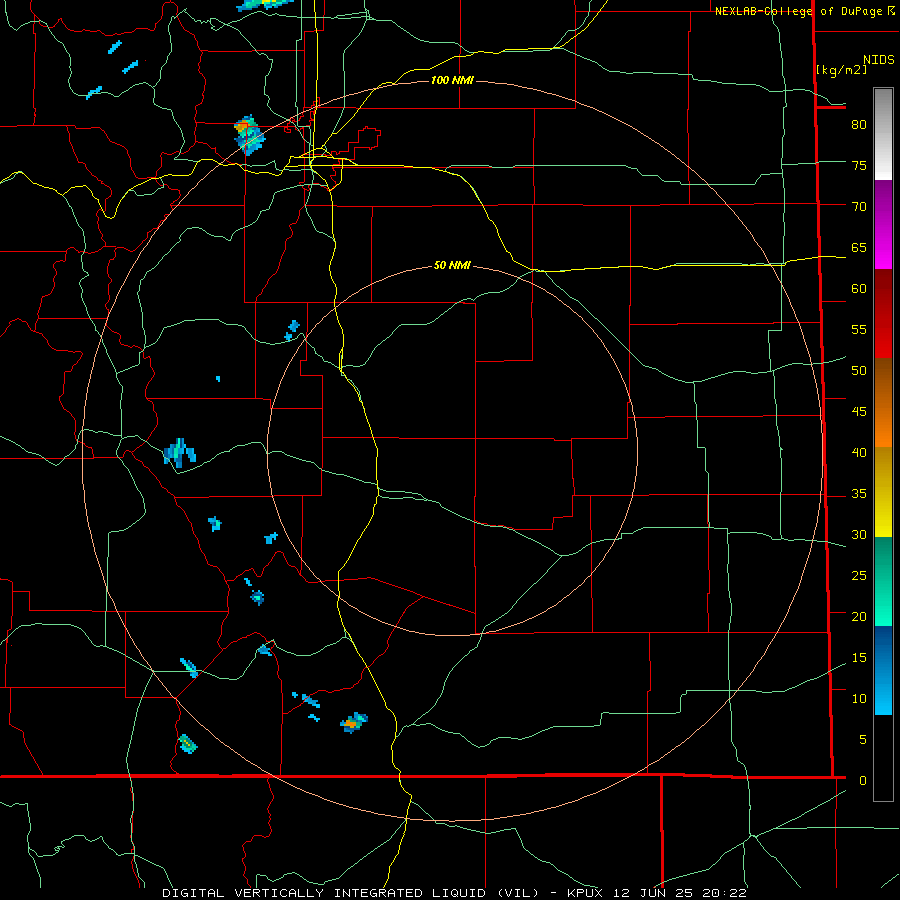Image resolution: width=900 pixels, height=900 pixels.
Task: Pick the red segment of the color bar
Action: pos(883,313)
